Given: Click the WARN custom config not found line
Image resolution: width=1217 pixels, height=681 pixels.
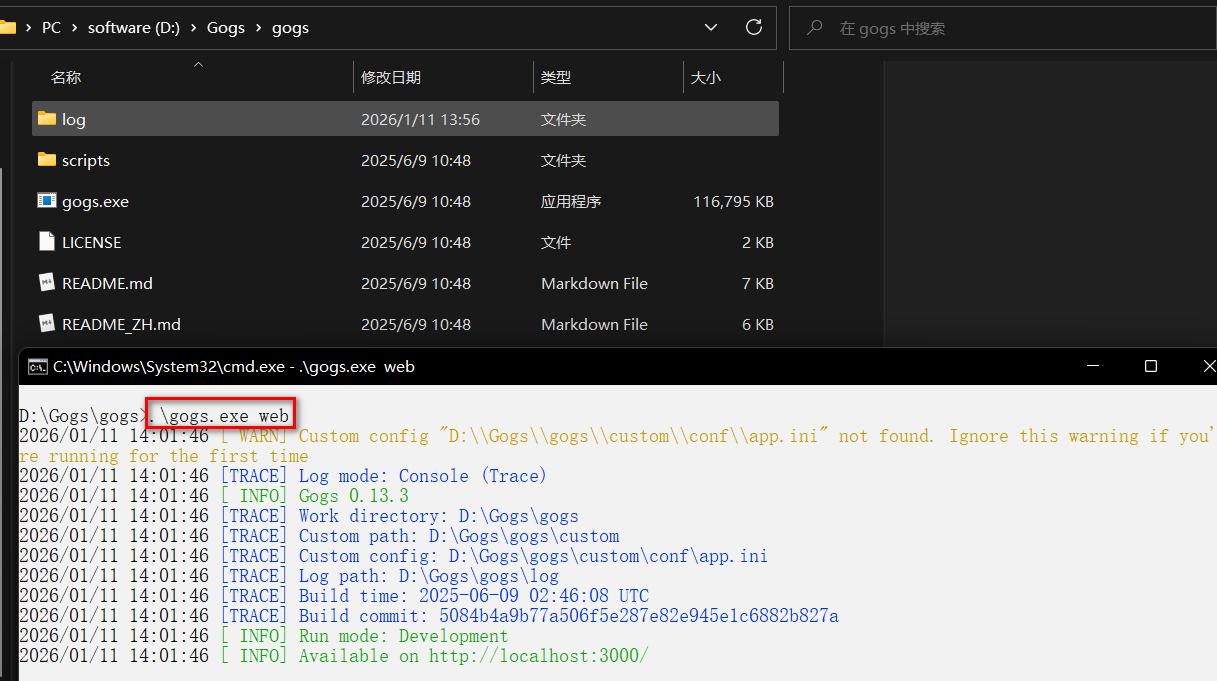Looking at the screenshot, I should point(618,446).
